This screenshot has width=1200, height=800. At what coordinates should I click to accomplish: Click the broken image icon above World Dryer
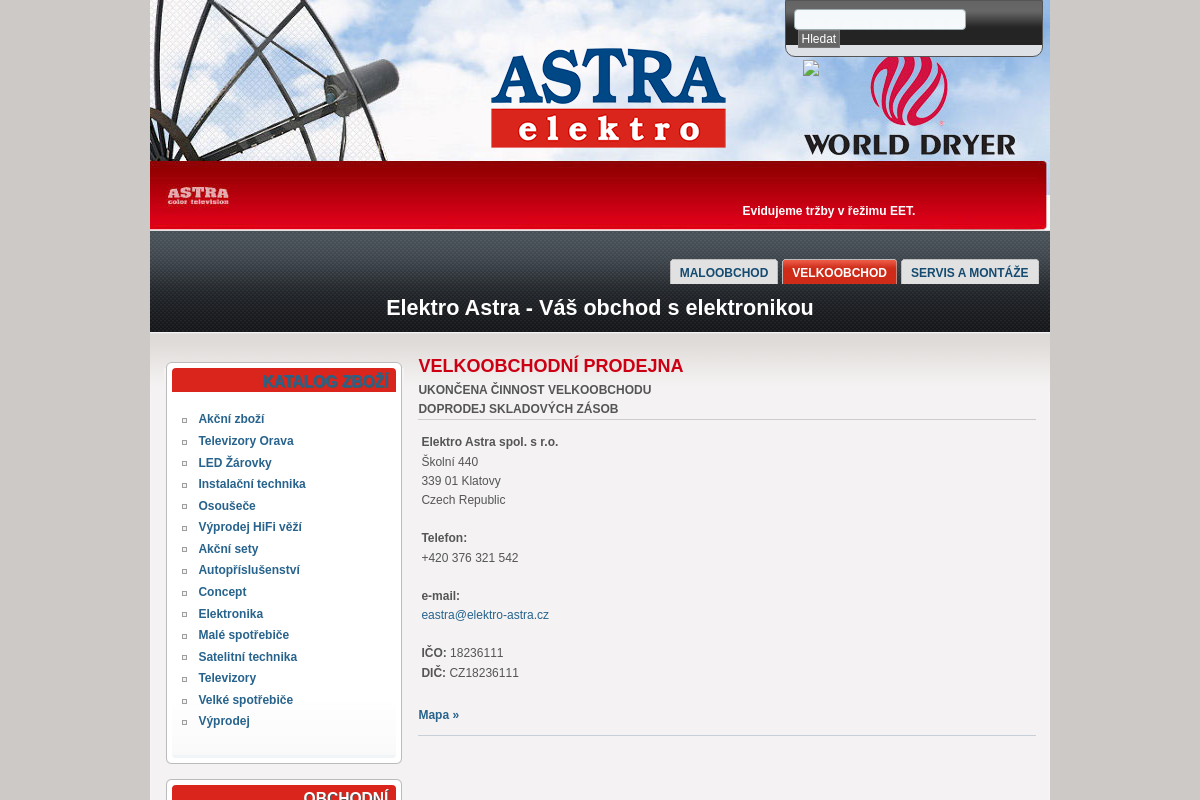[x=810, y=69]
